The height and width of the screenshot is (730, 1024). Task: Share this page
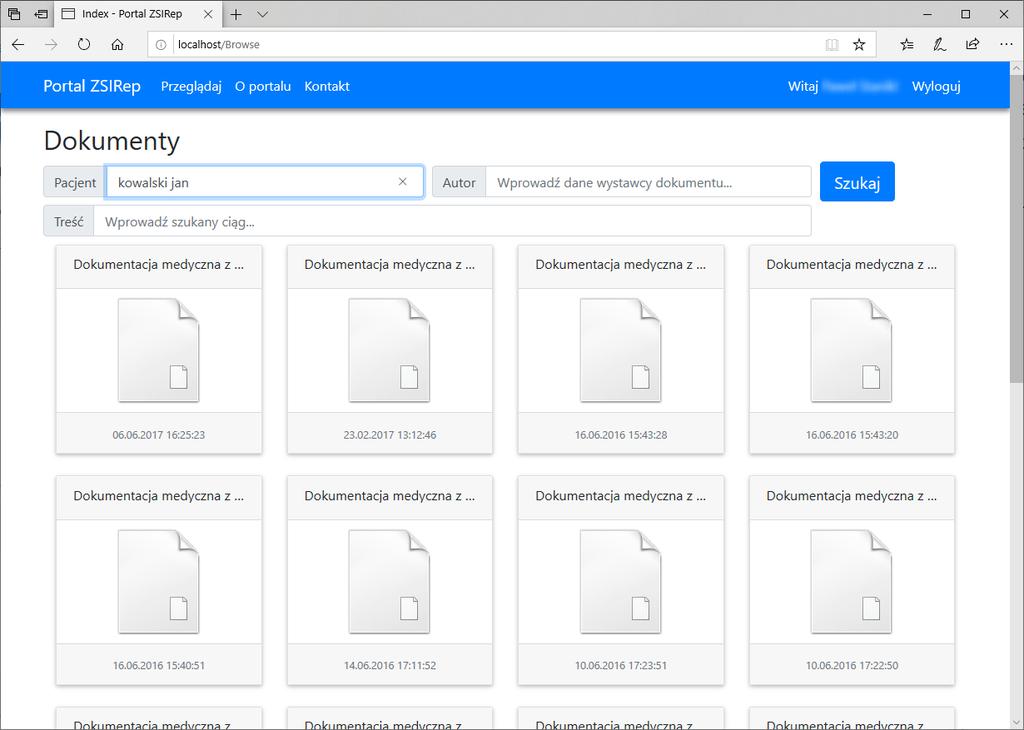972,44
